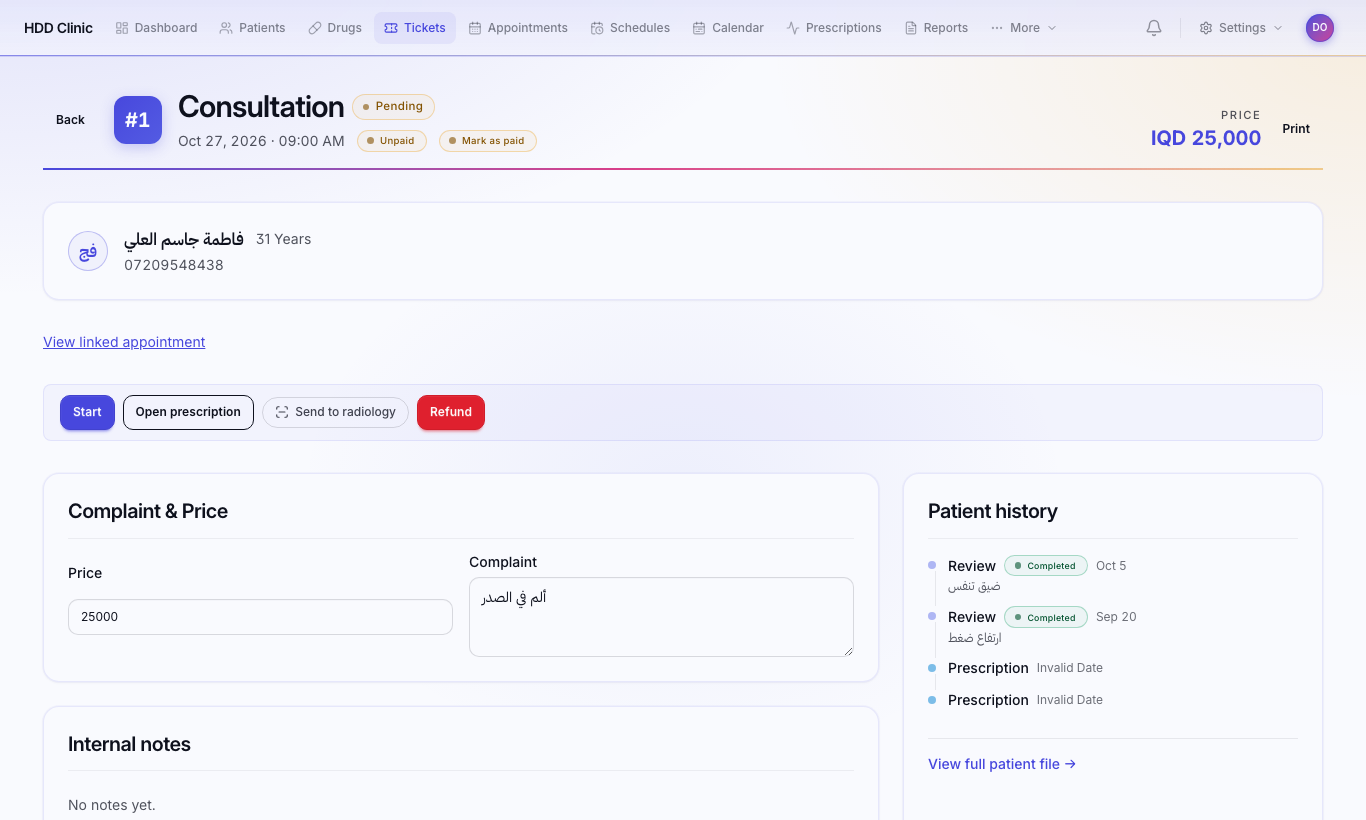Click the HDD Clinic logo text

(58, 28)
